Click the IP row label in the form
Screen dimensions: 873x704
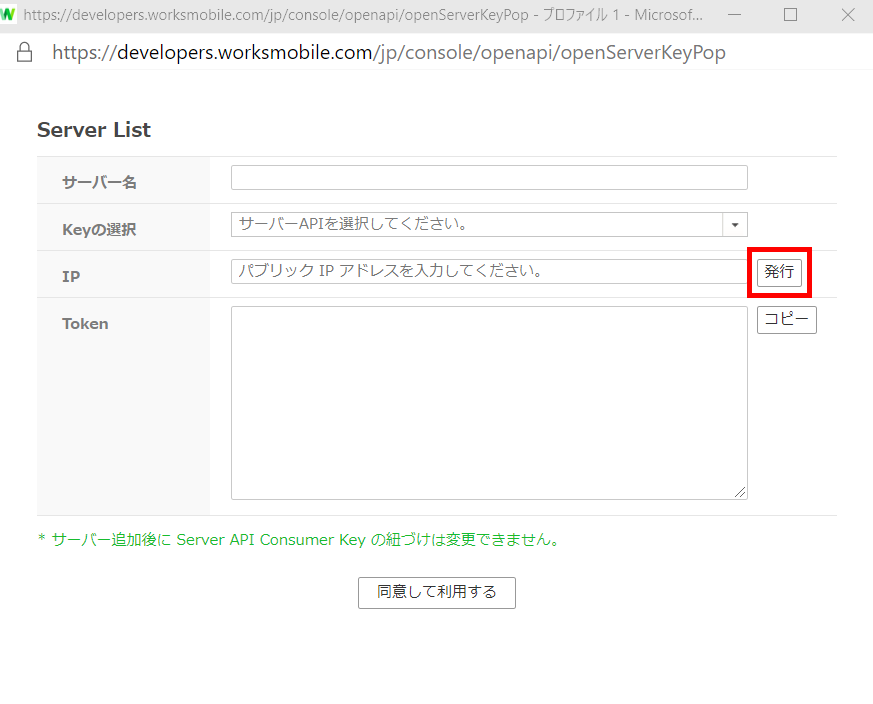[x=70, y=275]
